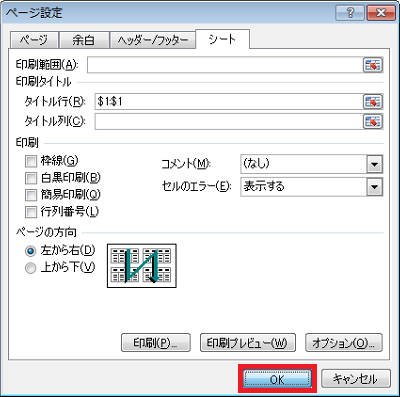Close the ページ設定 dialog

pos(381,13)
